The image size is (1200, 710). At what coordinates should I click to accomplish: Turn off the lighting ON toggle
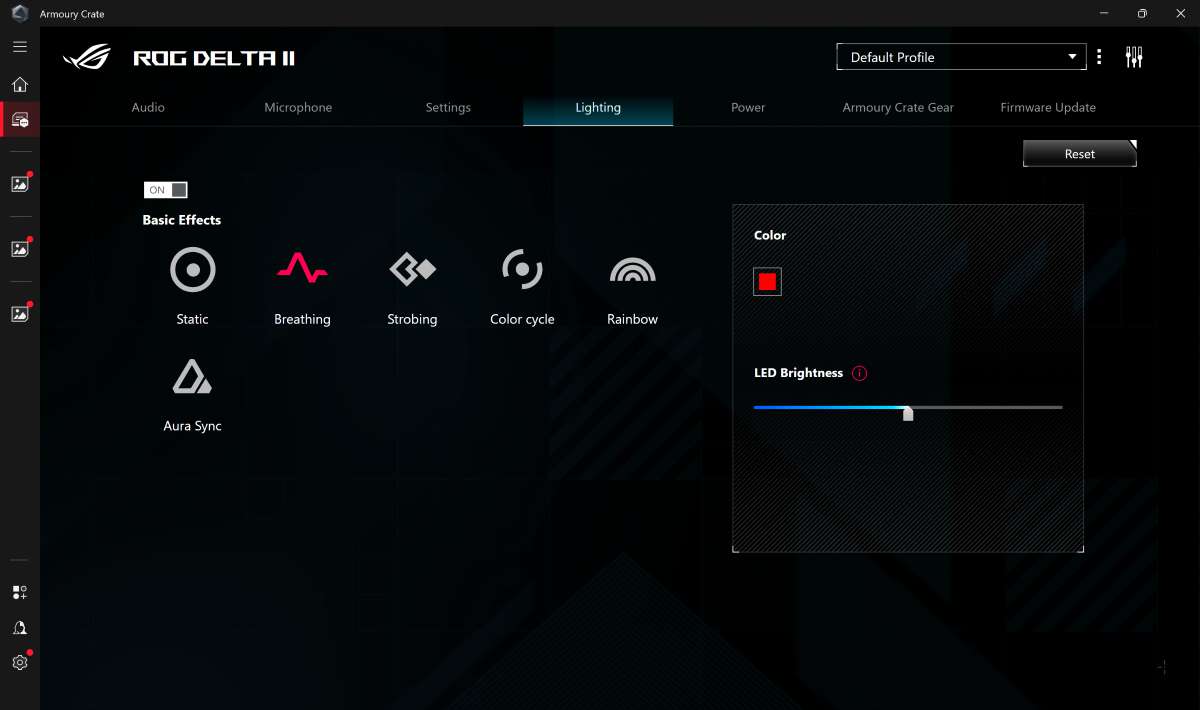166,190
